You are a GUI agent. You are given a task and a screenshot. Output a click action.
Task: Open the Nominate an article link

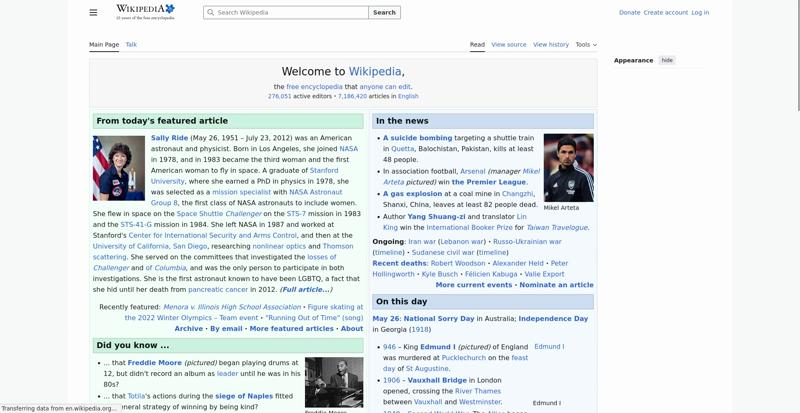pos(556,285)
